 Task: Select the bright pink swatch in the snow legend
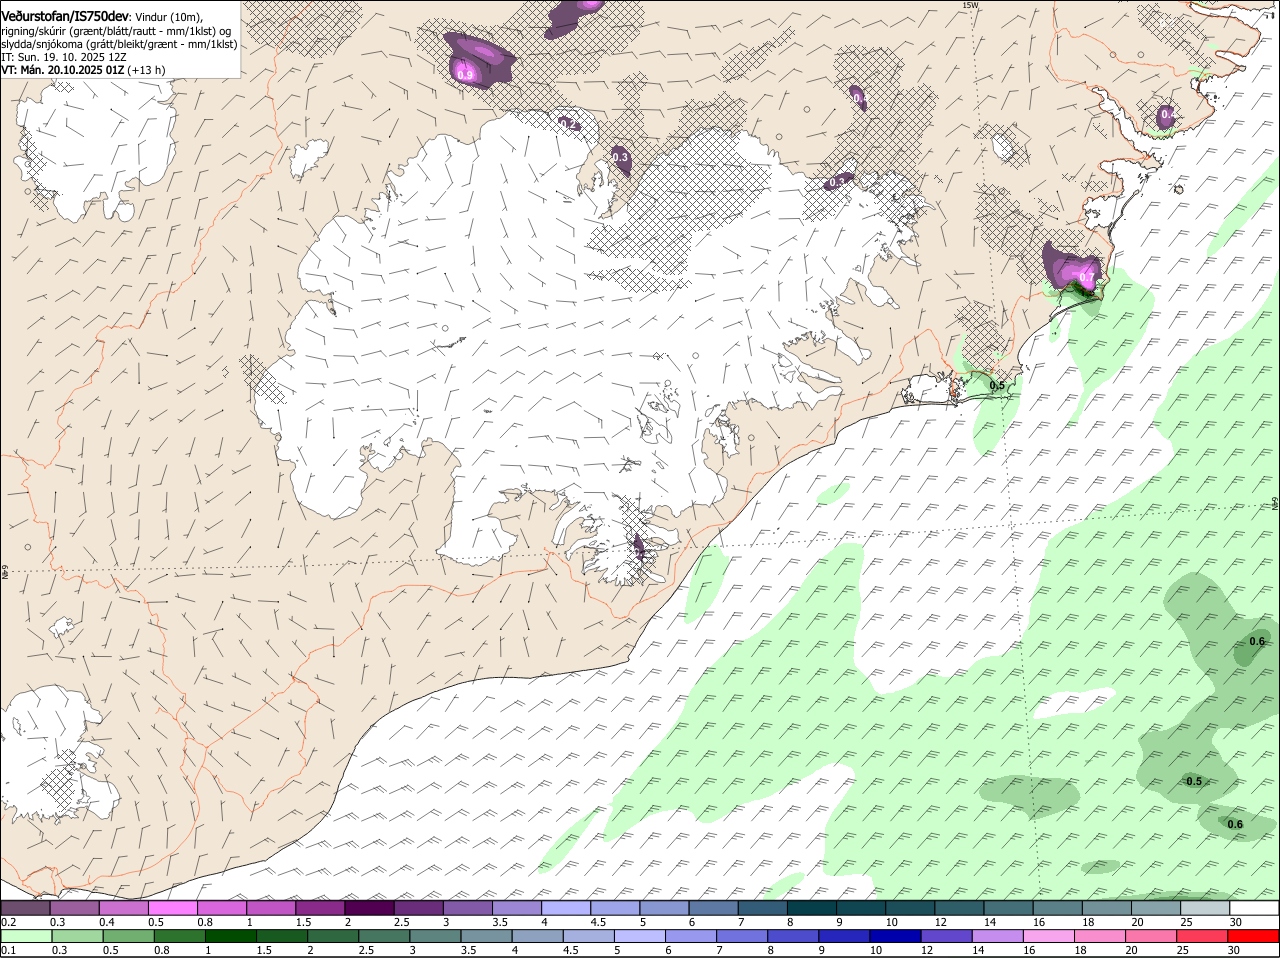tap(172, 908)
